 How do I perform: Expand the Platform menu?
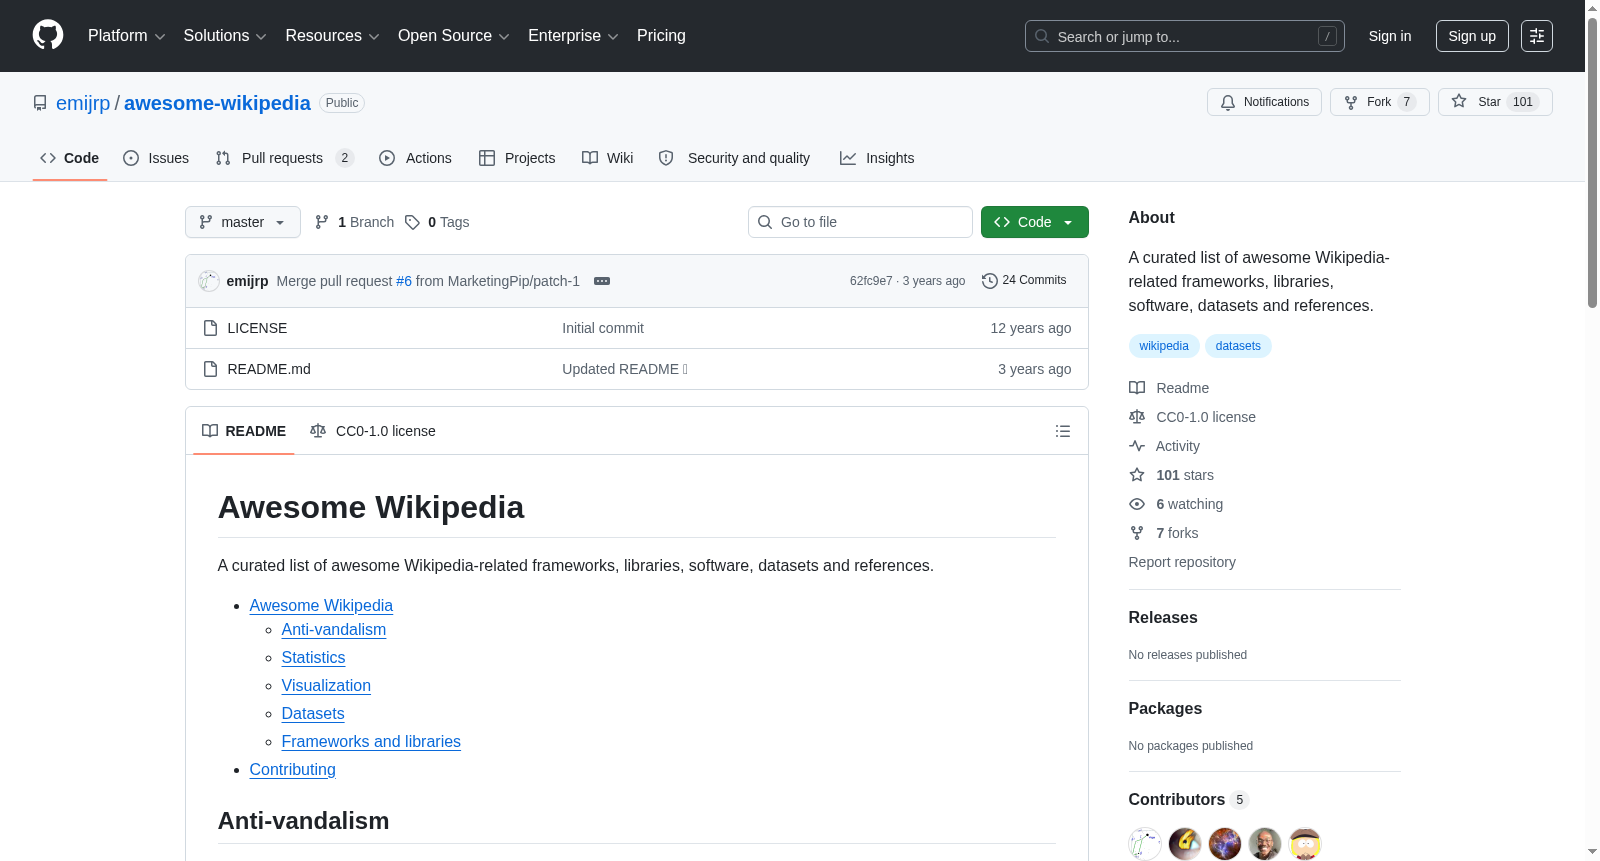[x=126, y=36]
